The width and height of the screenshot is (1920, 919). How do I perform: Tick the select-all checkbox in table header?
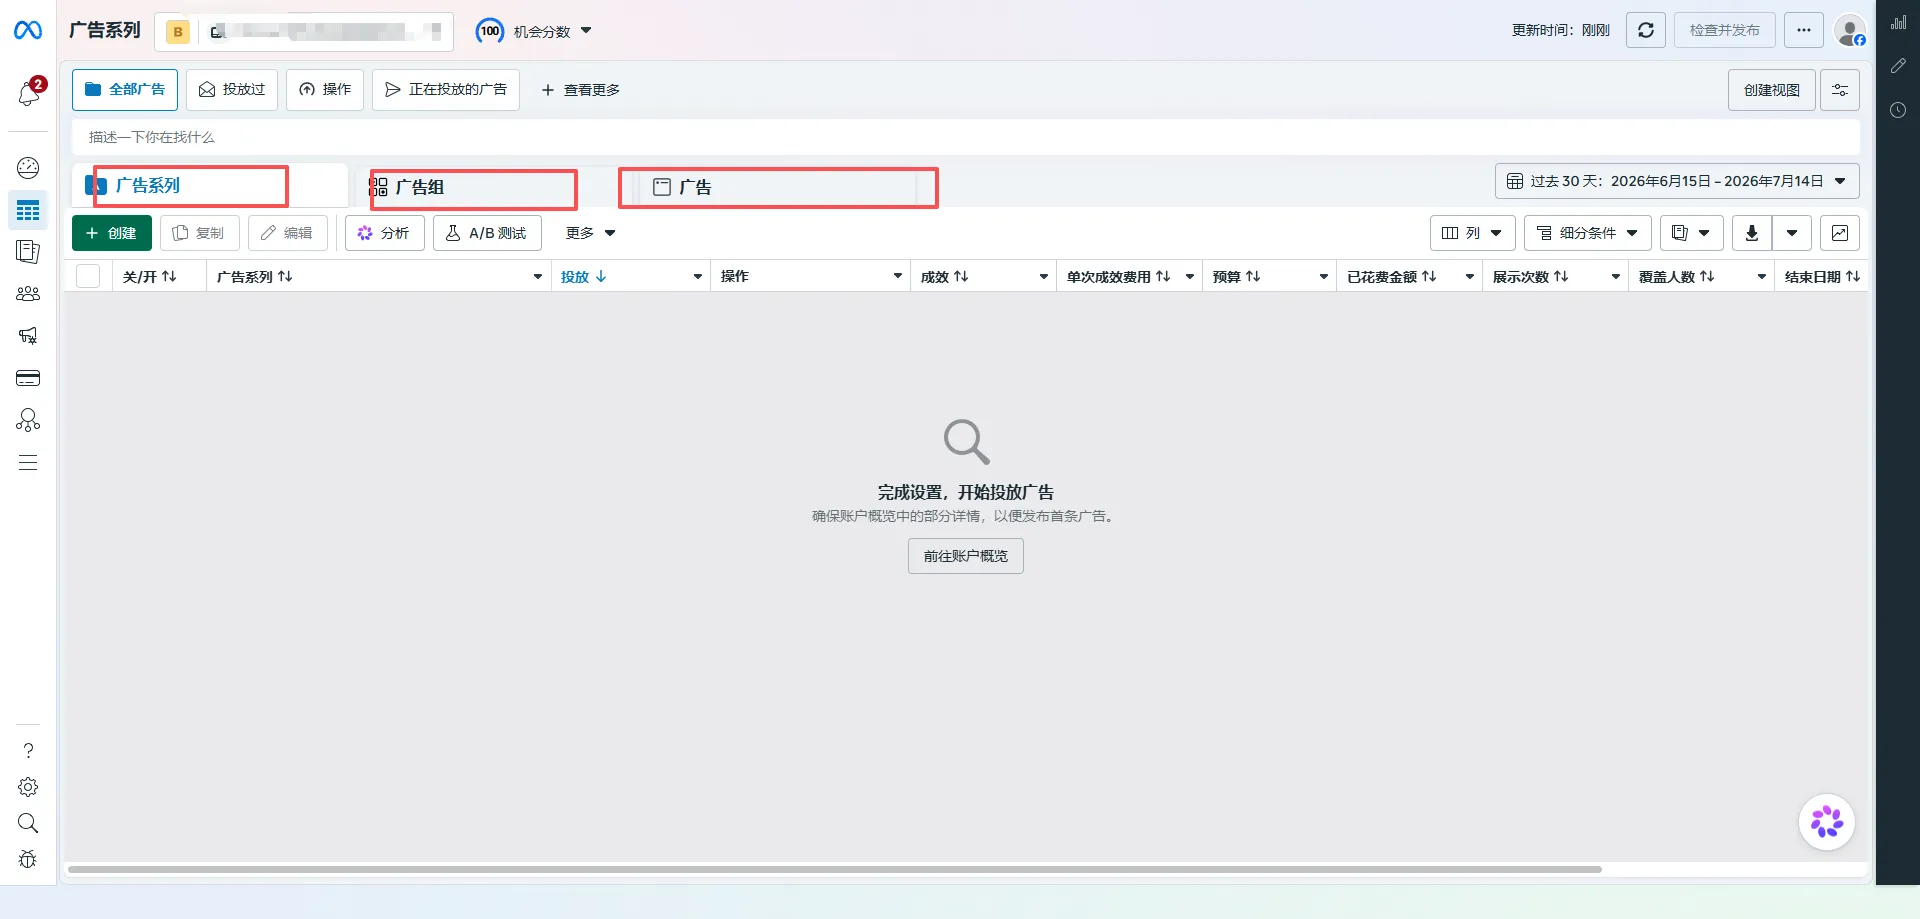(88, 276)
